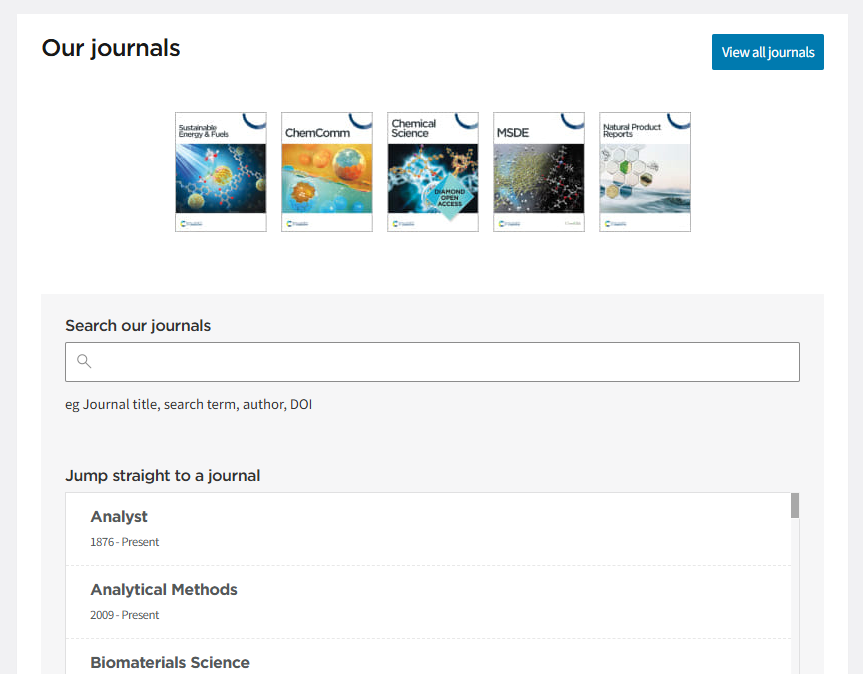
Task: Click the 'Search our journals' label
Action: click(138, 326)
